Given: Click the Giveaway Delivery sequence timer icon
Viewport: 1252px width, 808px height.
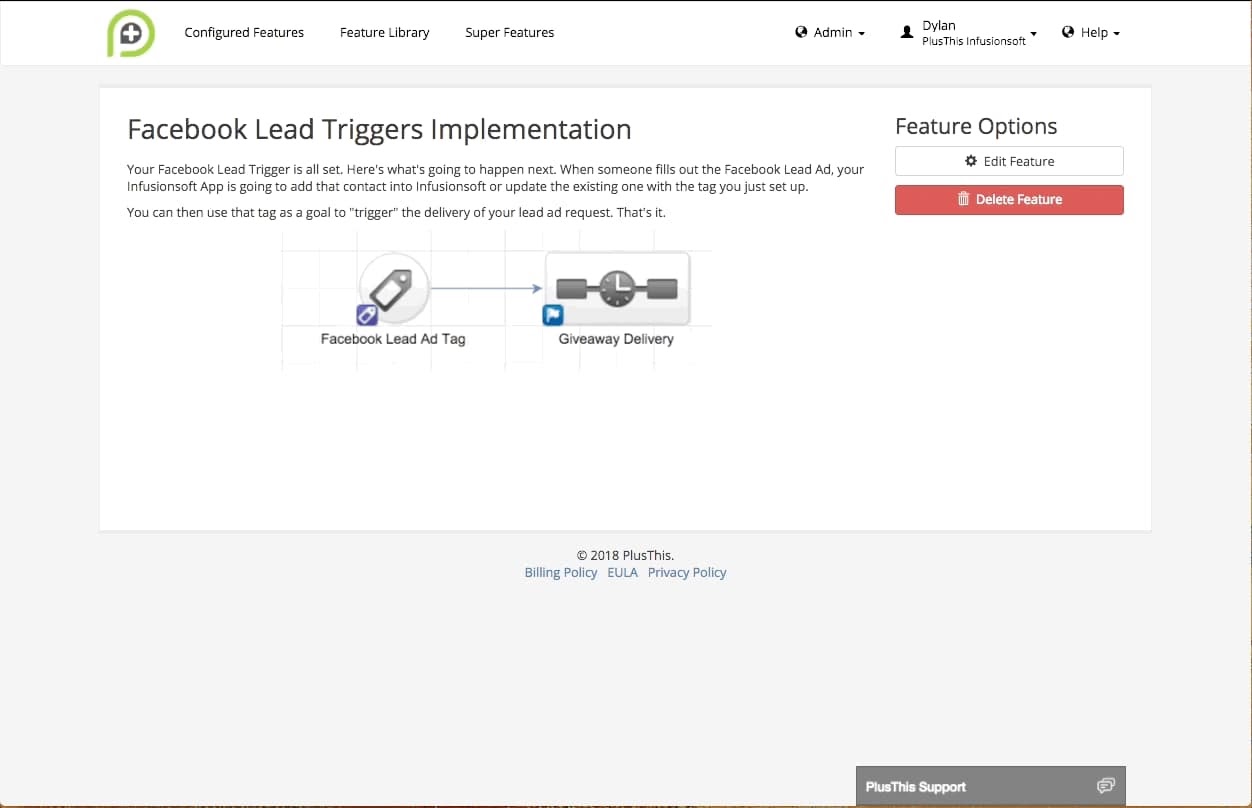Looking at the screenshot, I should click(617, 288).
